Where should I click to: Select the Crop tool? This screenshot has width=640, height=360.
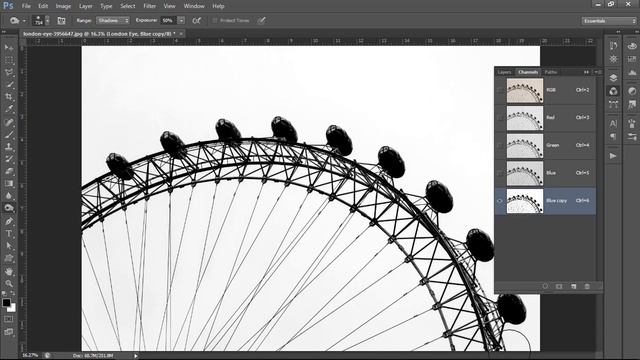pyautogui.click(x=9, y=97)
